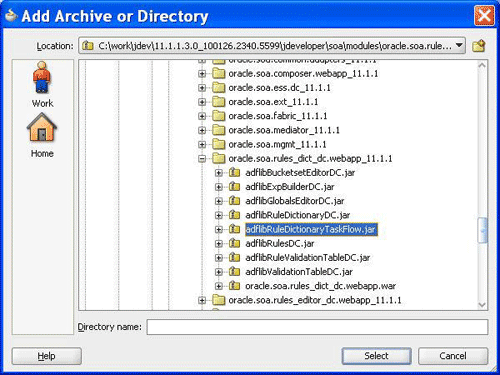
Task: Click the Location path combo box
Action: tap(272, 45)
